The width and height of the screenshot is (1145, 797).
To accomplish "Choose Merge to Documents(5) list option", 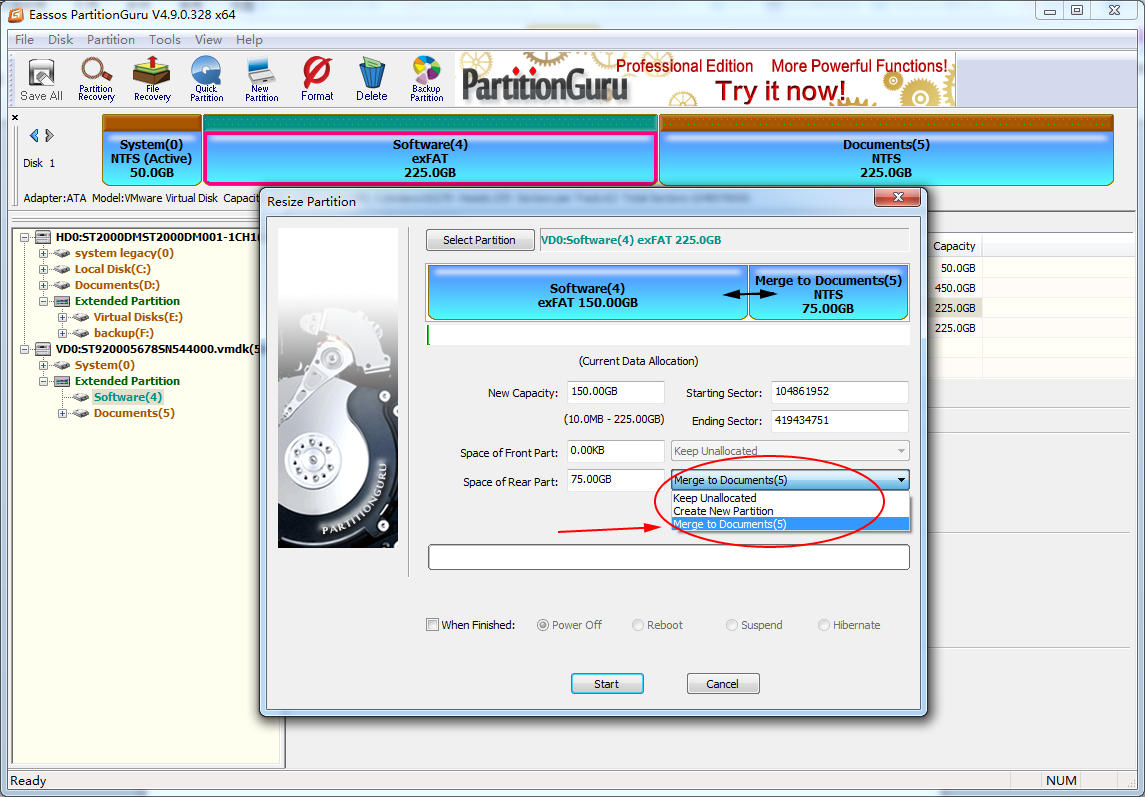I will click(x=790, y=525).
